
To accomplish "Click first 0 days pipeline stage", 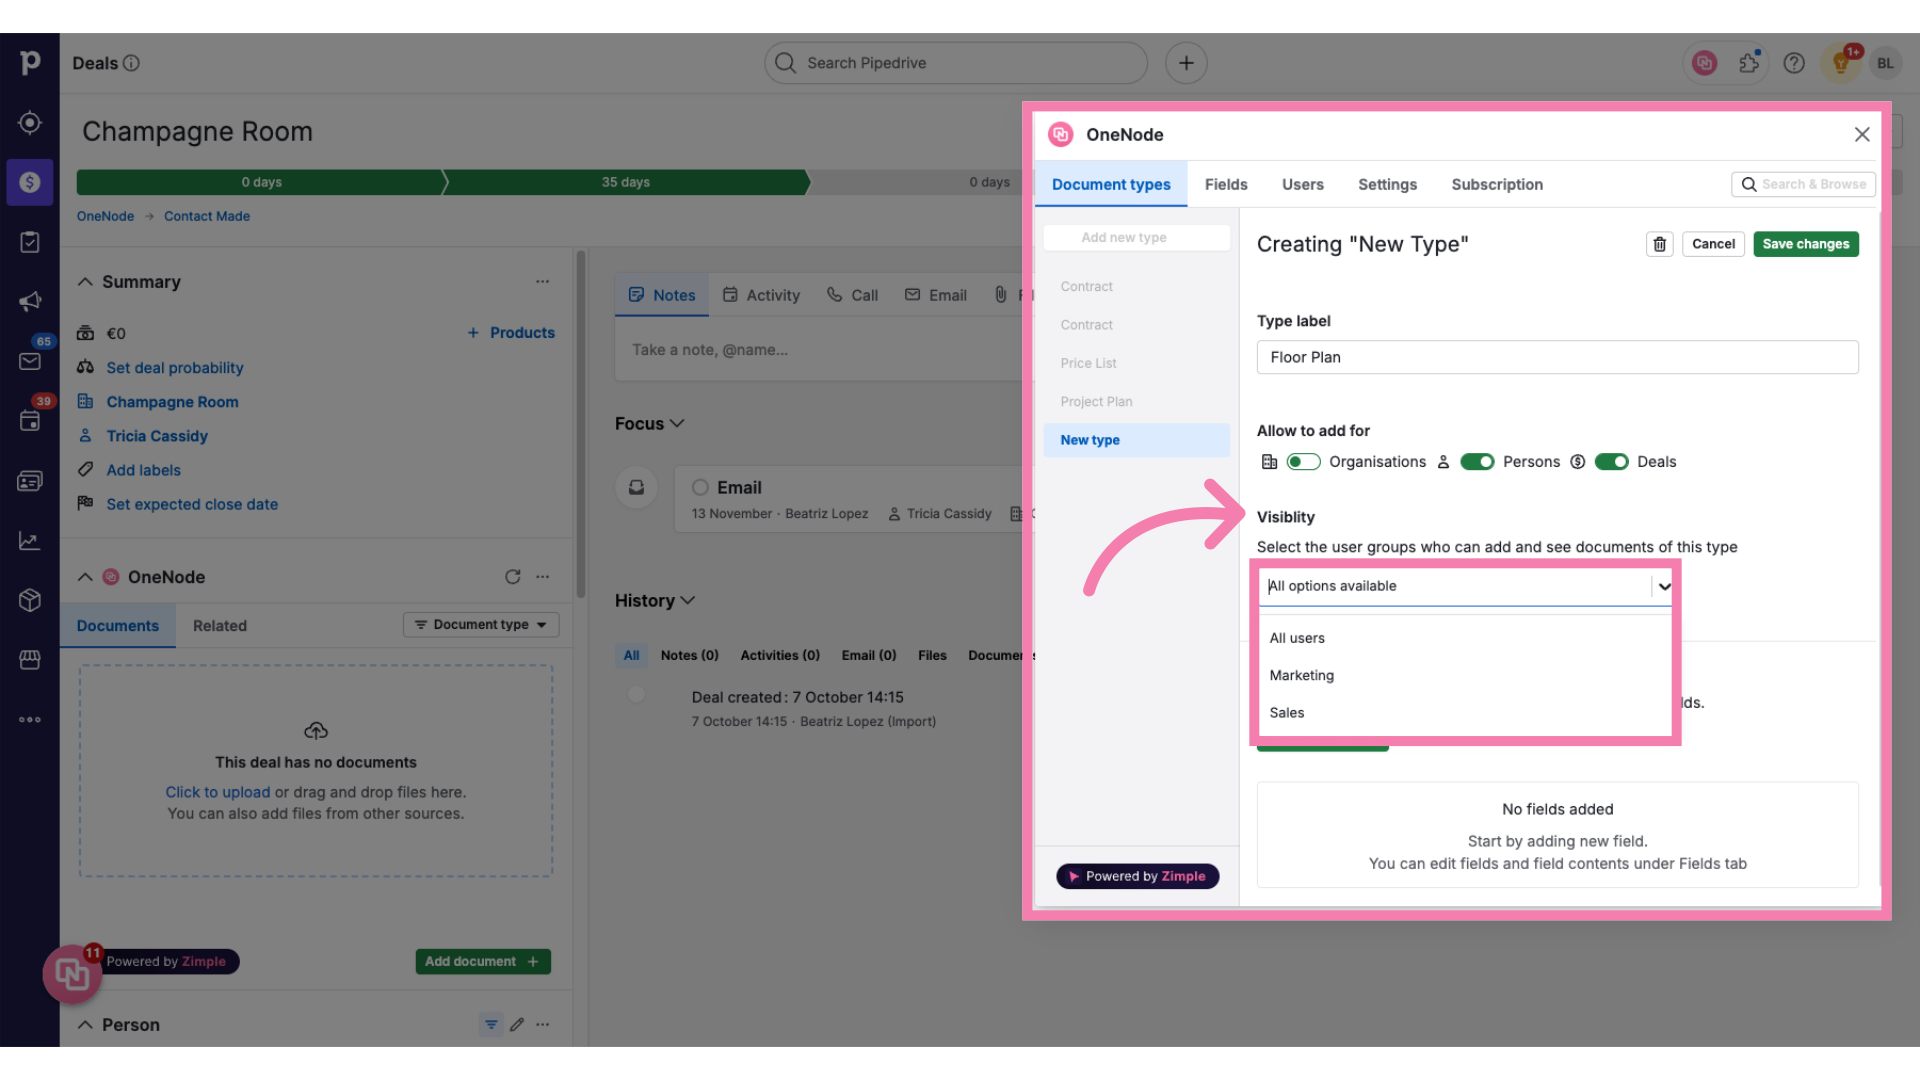I will (x=261, y=182).
